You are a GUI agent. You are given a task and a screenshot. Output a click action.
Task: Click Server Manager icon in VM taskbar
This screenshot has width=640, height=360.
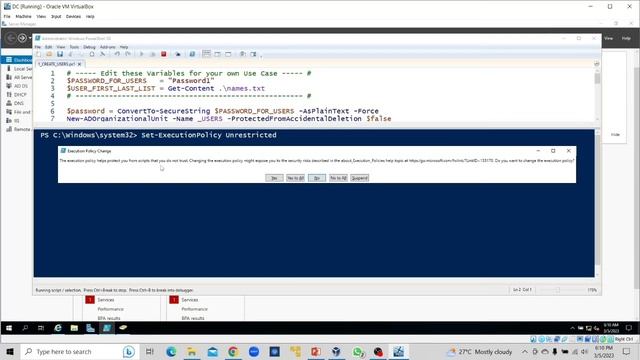click(91, 328)
